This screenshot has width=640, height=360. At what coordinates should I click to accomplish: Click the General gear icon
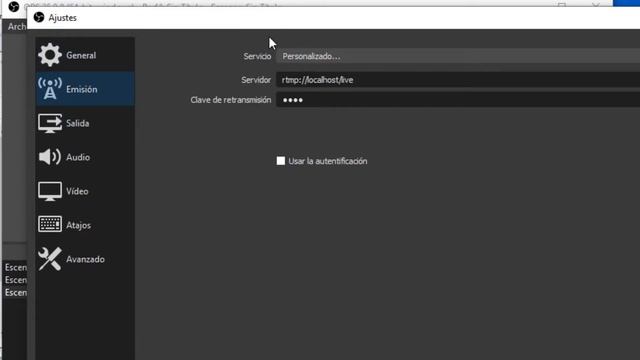tap(50, 55)
